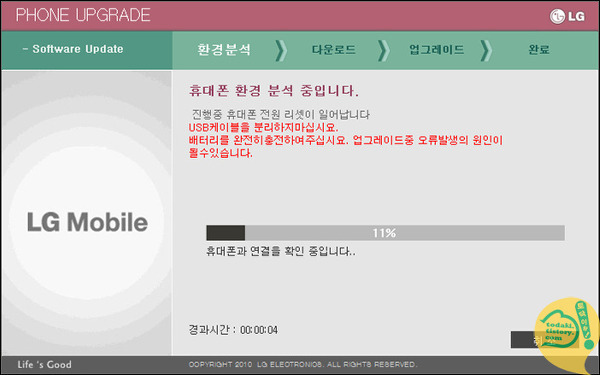
Task: Click the cancel button at bottom right
Action: click(x=545, y=340)
